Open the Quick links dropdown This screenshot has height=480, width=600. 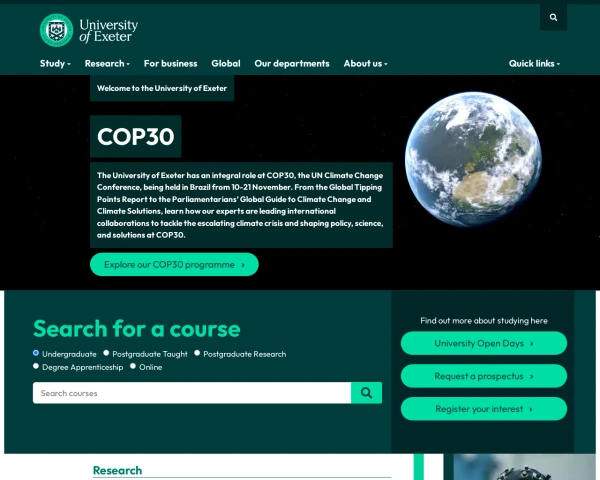coord(534,64)
